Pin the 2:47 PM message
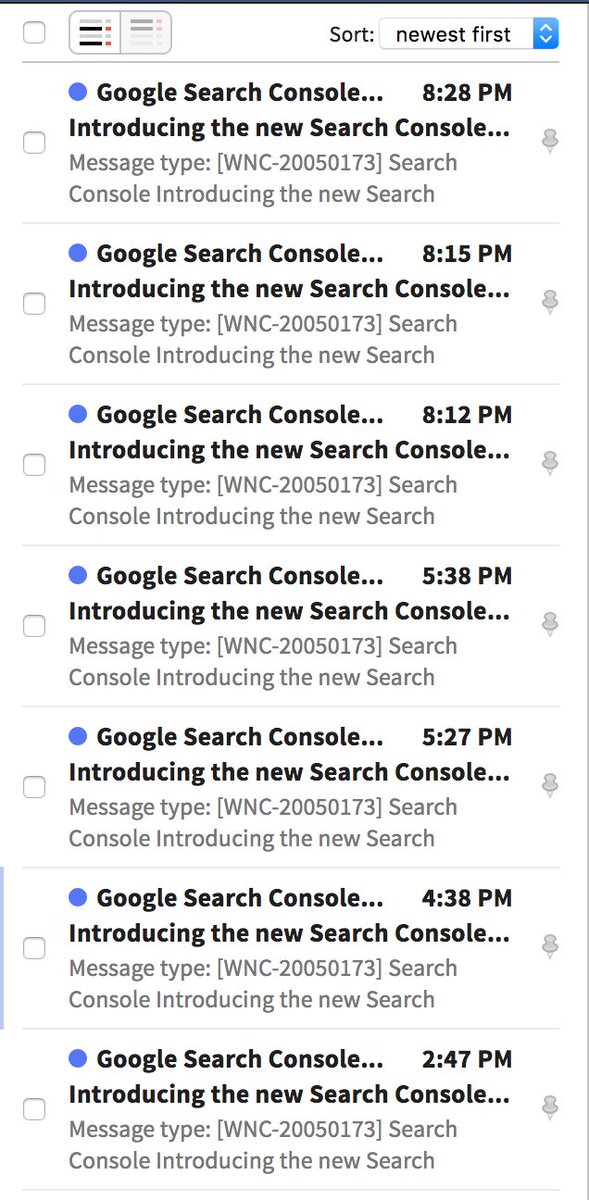The image size is (589, 1200). tap(549, 1107)
